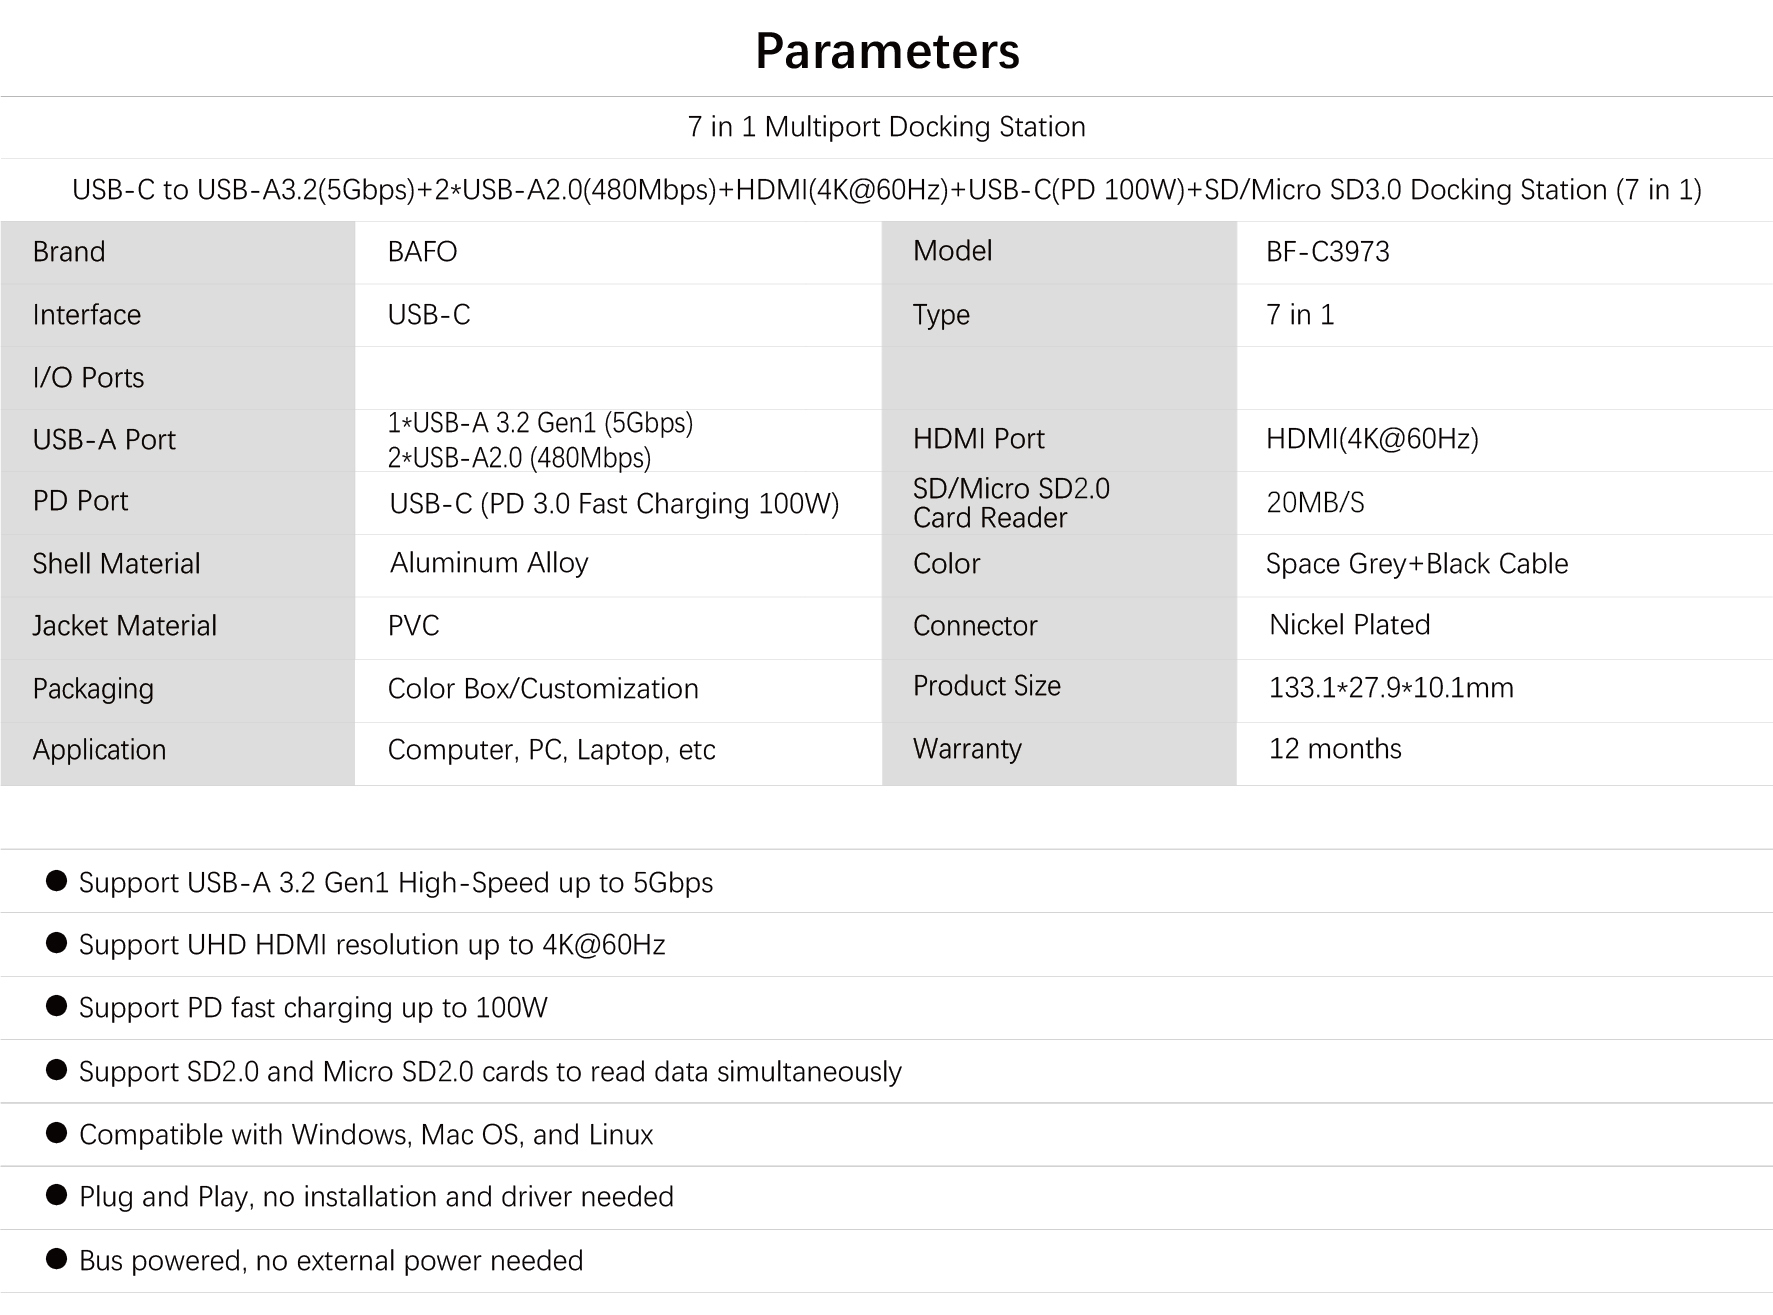The height and width of the screenshot is (1315, 1773).
Task: Click the 'Computer, PC, Laptop, etc' application text
Action: click(x=551, y=750)
